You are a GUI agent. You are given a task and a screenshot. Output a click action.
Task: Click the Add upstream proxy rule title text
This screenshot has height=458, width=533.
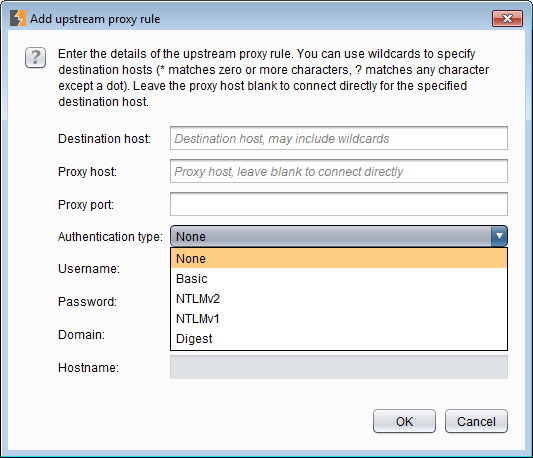pyautogui.click(x=95, y=19)
